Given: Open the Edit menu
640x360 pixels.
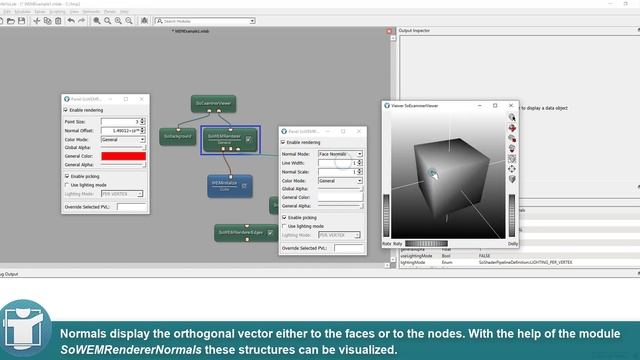Looking at the screenshot, I should tap(7, 11).
